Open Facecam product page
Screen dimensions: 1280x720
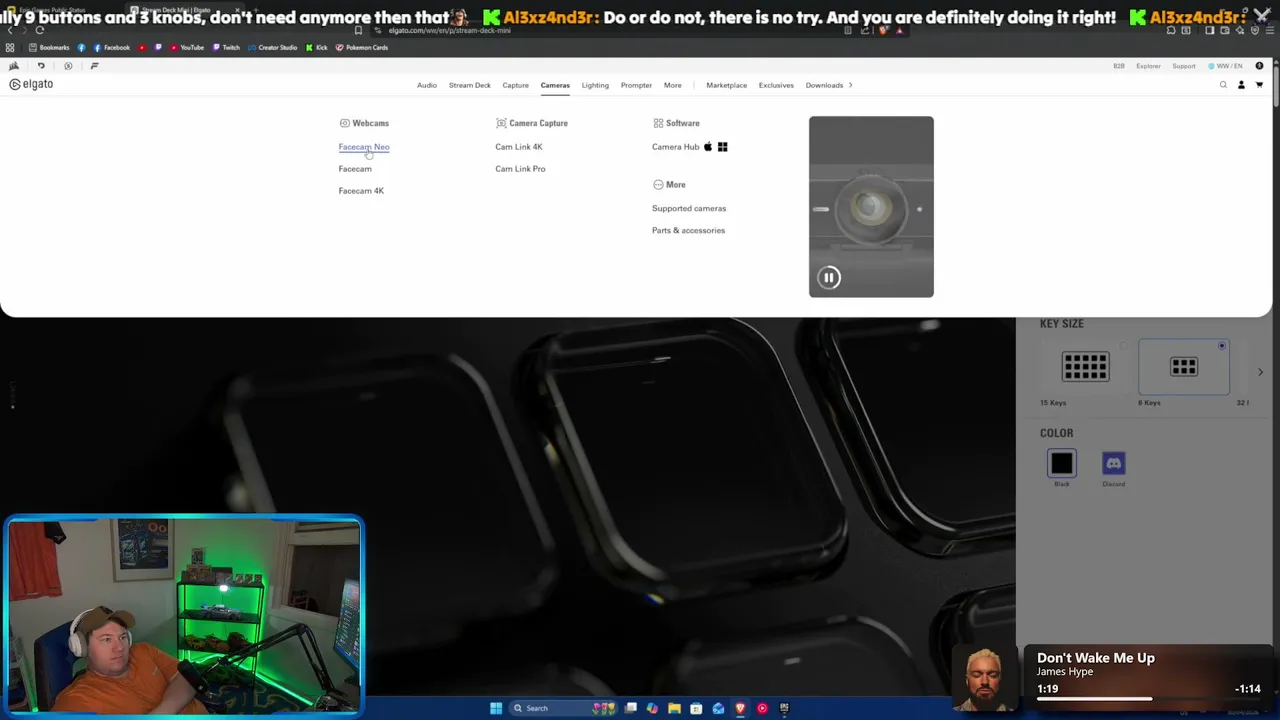[x=355, y=169]
